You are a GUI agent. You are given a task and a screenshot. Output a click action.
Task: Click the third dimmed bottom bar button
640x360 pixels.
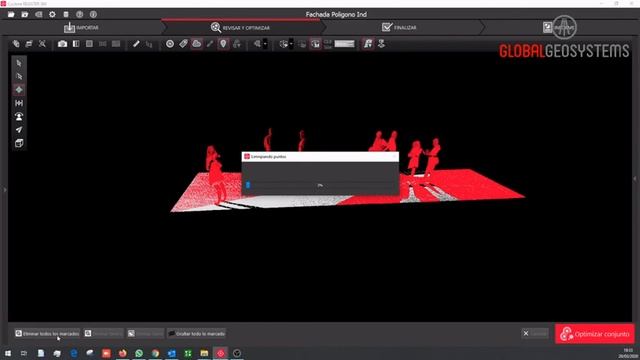(x=145, y=333)
